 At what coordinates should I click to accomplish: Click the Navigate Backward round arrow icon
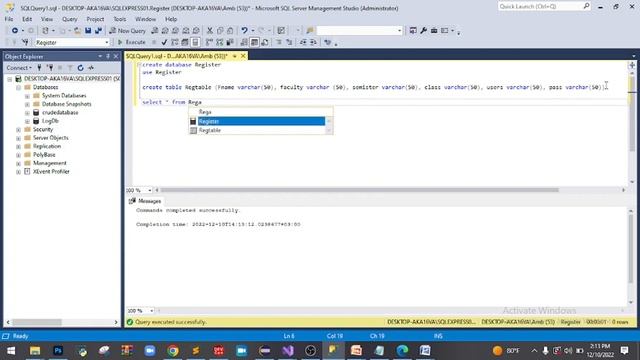click(x=15, y=31)
